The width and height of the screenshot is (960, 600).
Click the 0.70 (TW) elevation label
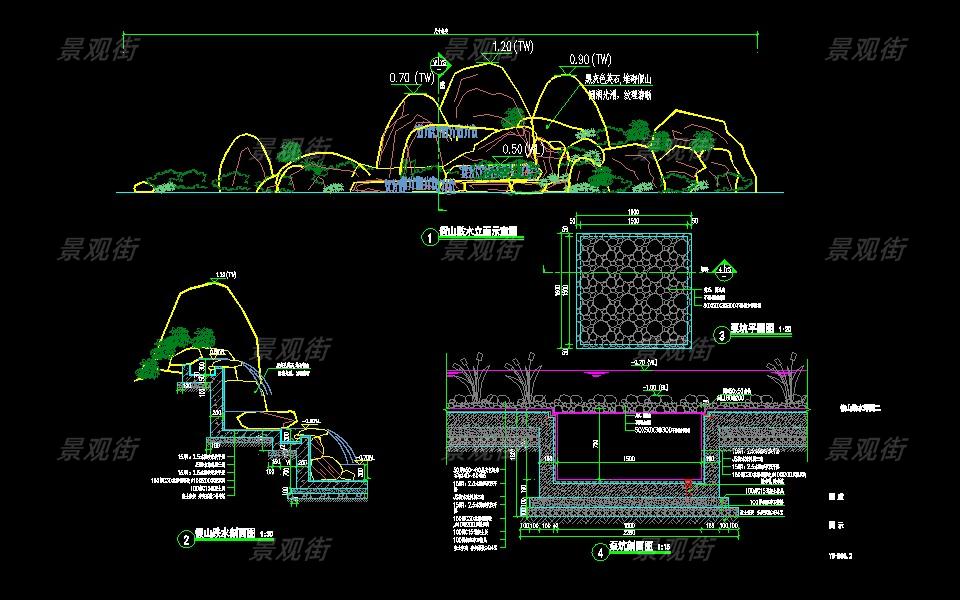(412, 77)
